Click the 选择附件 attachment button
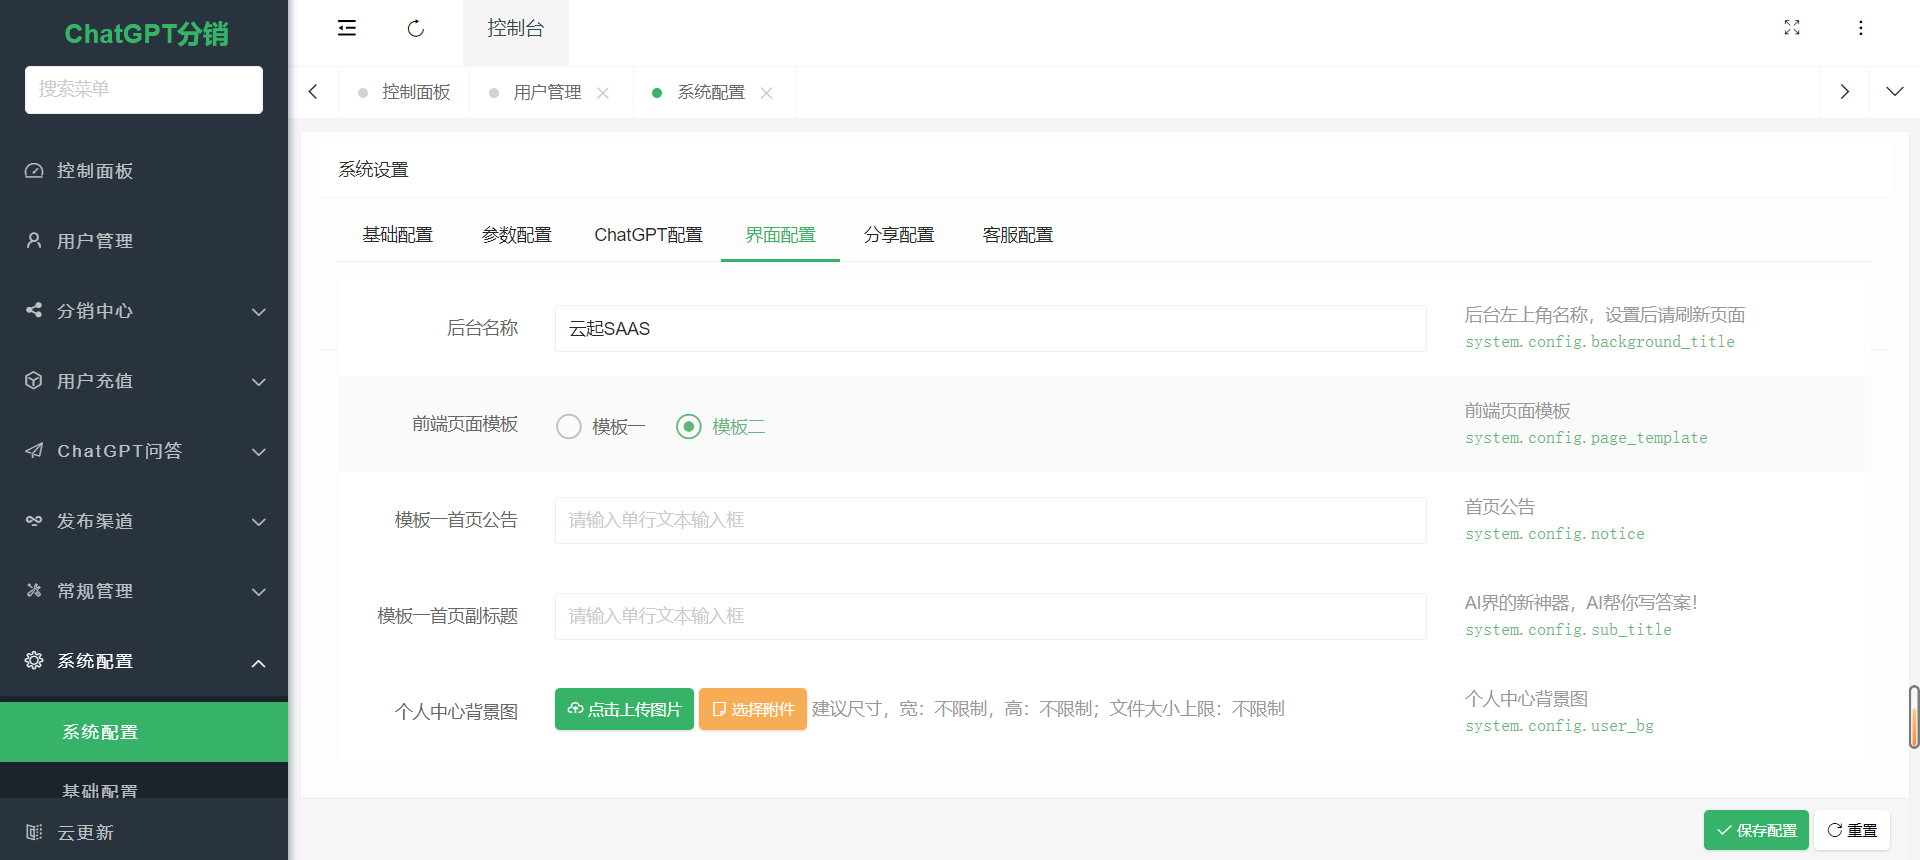This screenshot has height=860, width=1920. tap(753, 709)
